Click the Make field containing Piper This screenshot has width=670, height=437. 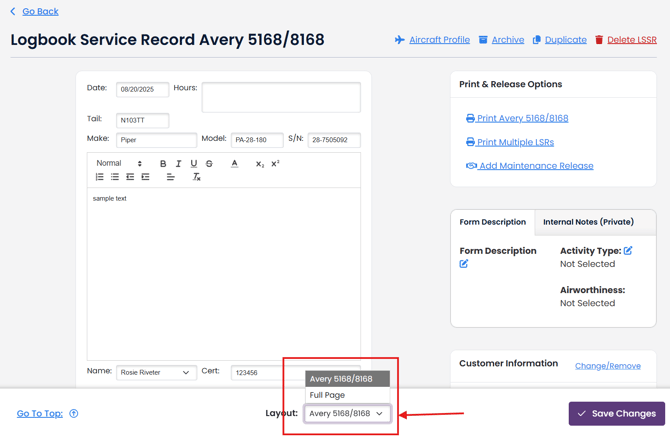156,140
